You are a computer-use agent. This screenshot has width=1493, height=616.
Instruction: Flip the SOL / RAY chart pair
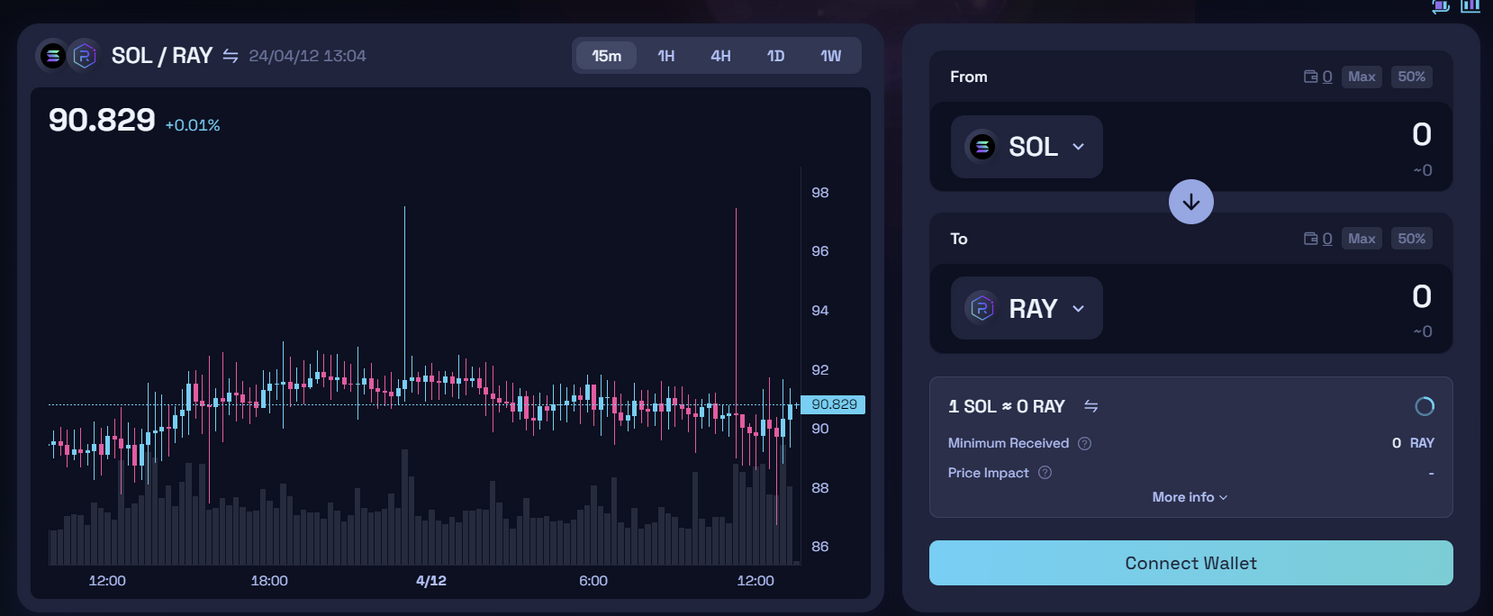[230, 56]
